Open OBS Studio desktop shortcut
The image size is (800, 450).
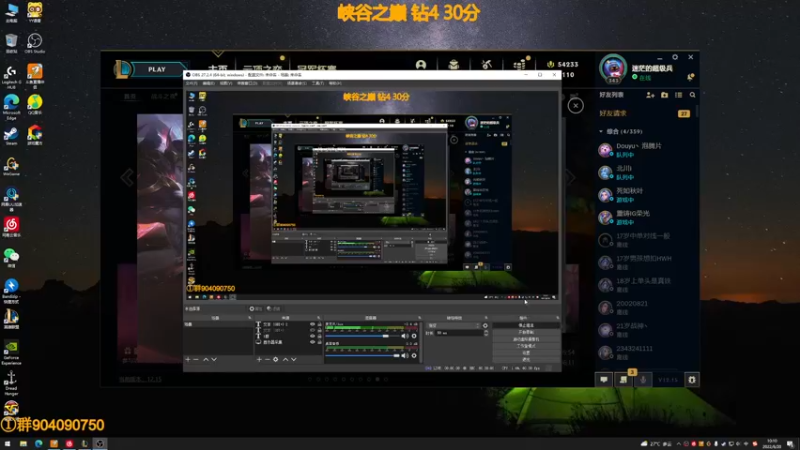pos(35,43)
